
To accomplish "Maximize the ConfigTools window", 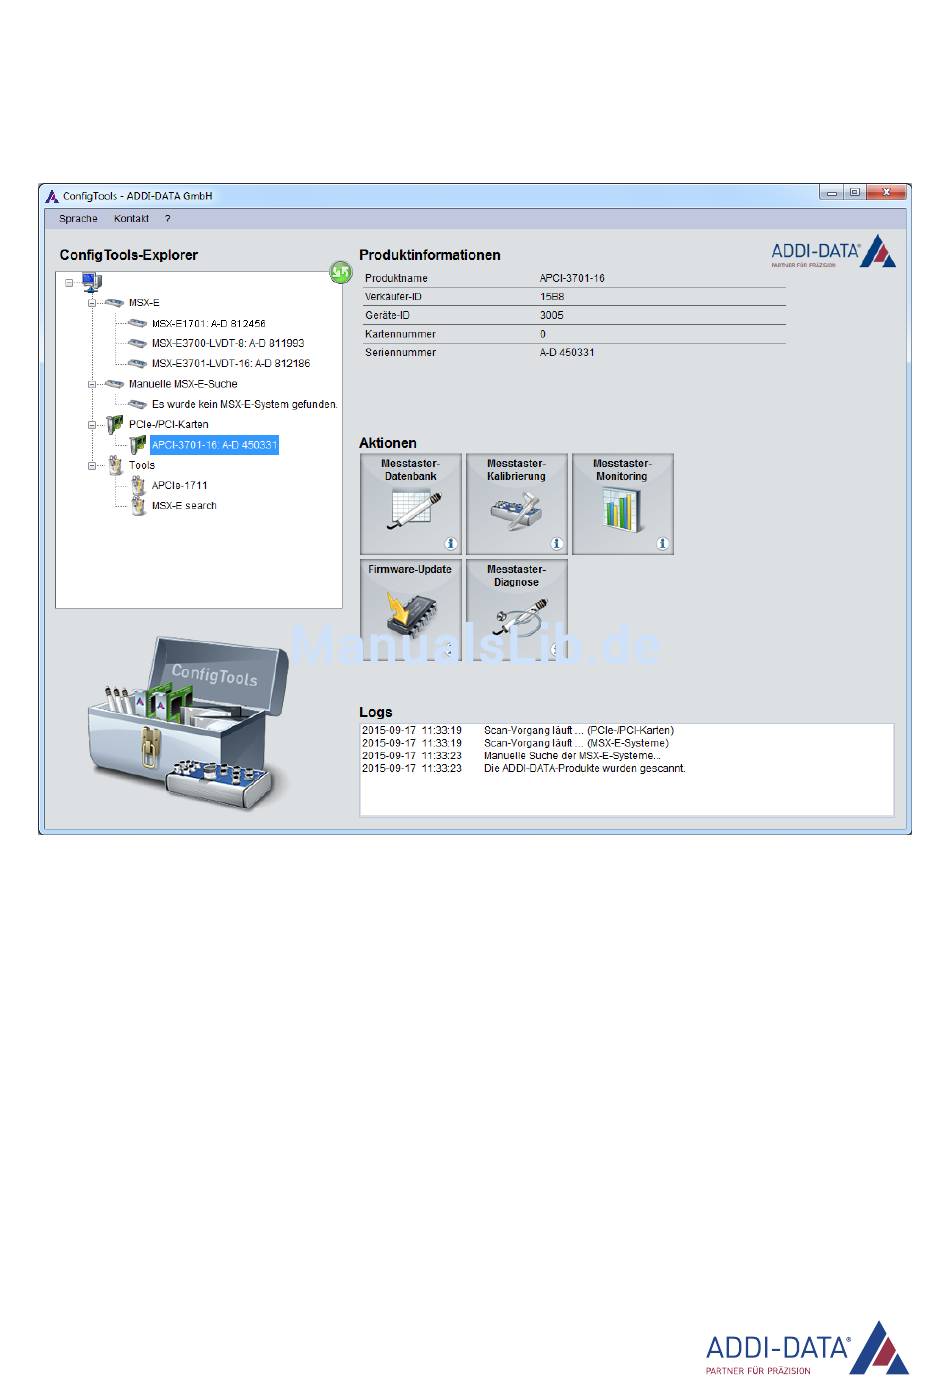I will tap(855, 193).
